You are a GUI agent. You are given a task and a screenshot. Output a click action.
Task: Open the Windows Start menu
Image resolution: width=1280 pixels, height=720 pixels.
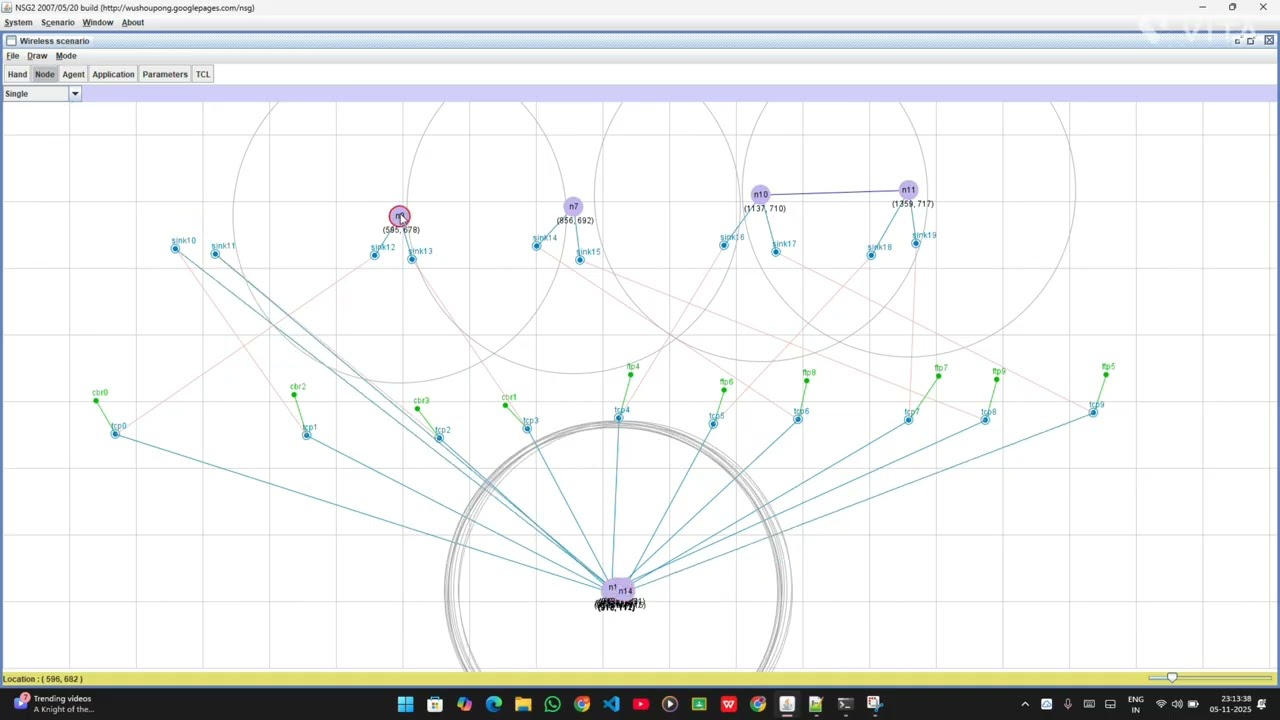tap(405, 704)
